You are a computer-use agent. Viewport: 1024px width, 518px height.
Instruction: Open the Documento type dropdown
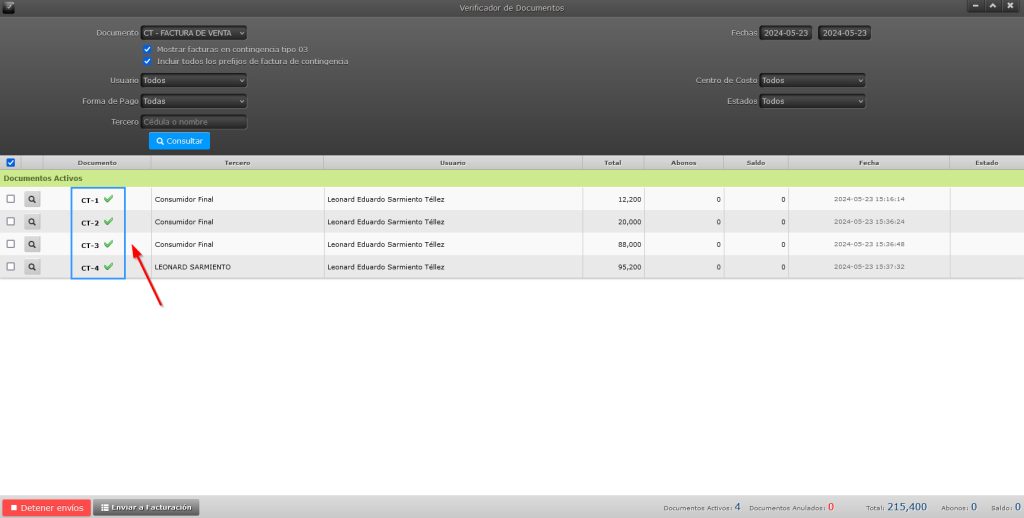pos(193,33)
